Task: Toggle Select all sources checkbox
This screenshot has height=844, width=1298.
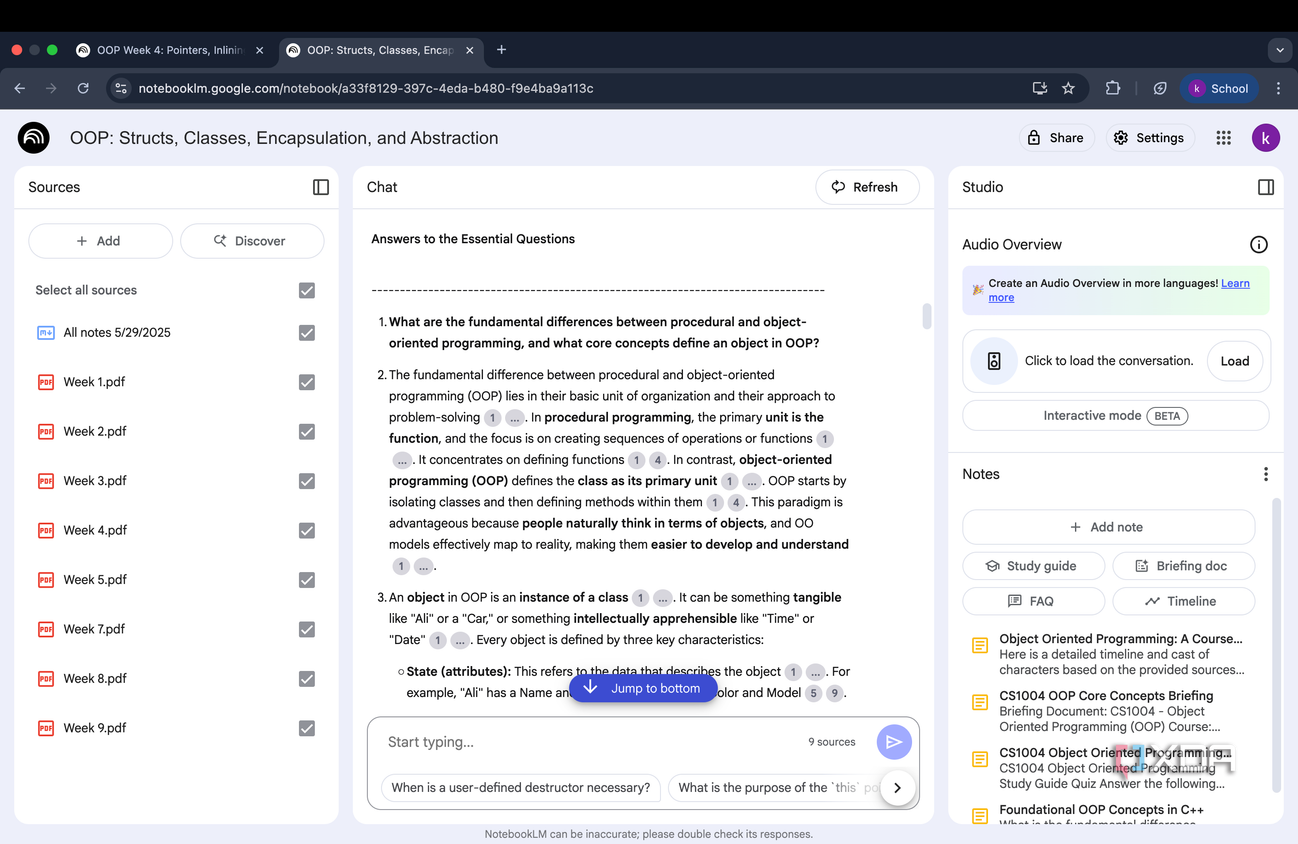Action: click(307, 290)
